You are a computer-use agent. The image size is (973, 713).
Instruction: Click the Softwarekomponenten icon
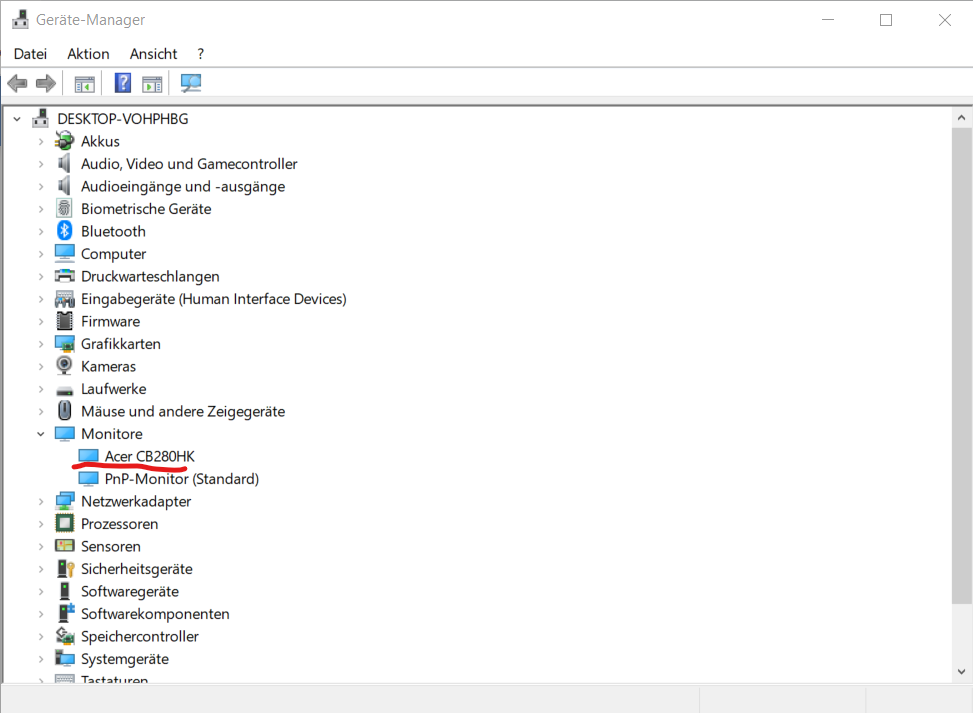[66, 612]
